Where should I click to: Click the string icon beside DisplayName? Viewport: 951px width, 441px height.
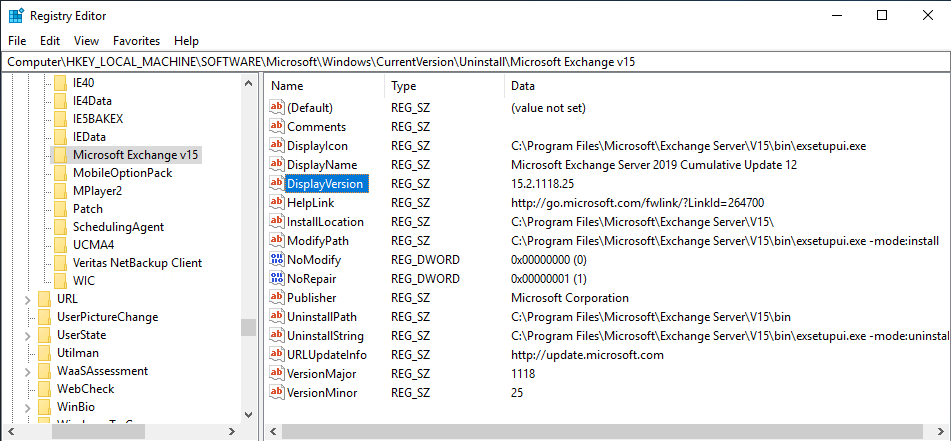pyautogui.click(x=277, y=164)
